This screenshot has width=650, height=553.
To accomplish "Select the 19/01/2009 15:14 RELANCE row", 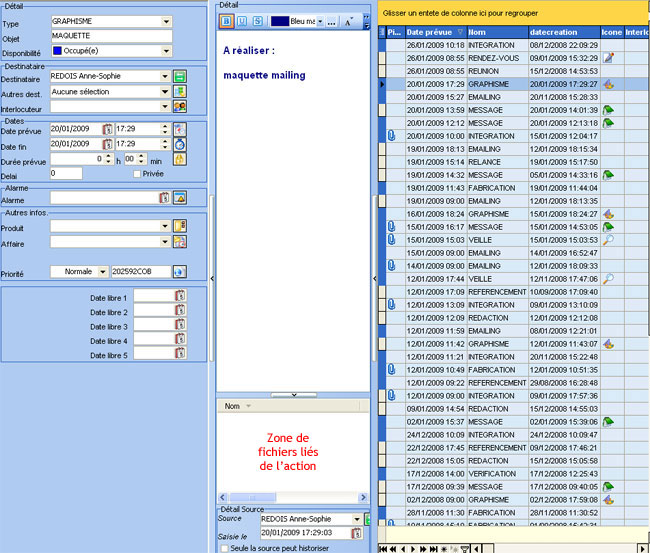I will click(514, 162).
